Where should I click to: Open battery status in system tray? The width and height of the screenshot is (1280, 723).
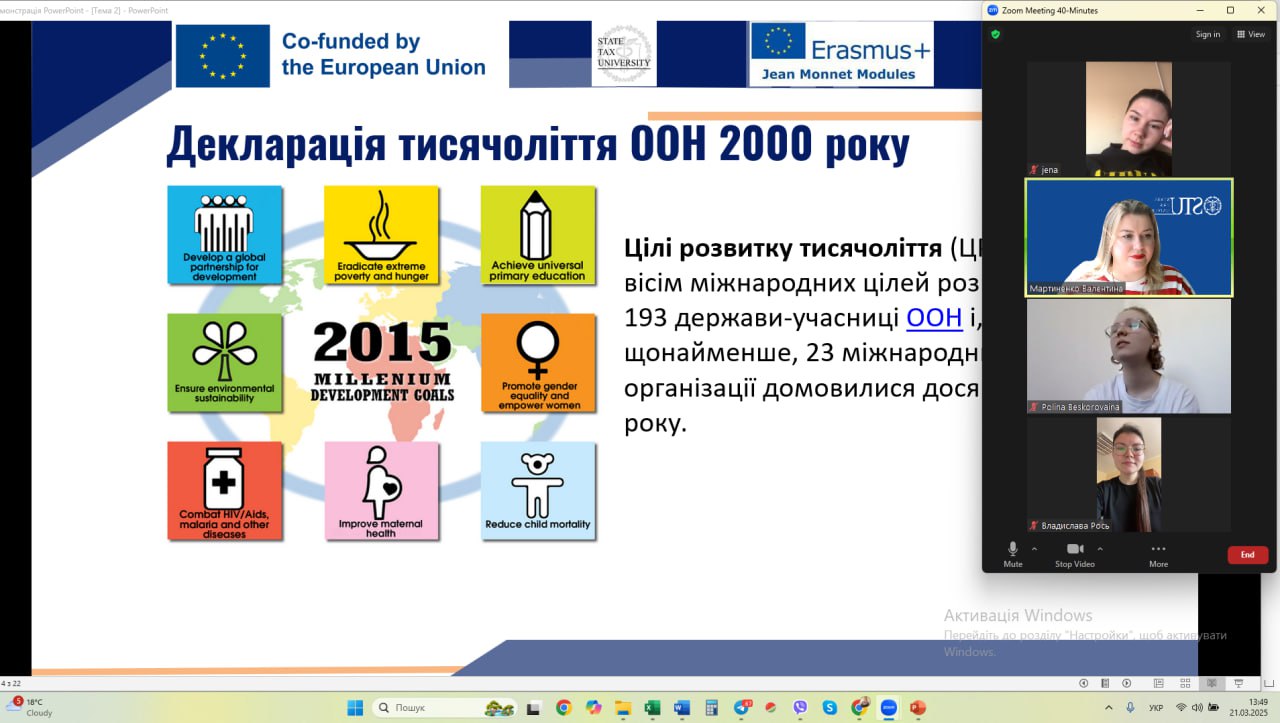[1213, 707]
